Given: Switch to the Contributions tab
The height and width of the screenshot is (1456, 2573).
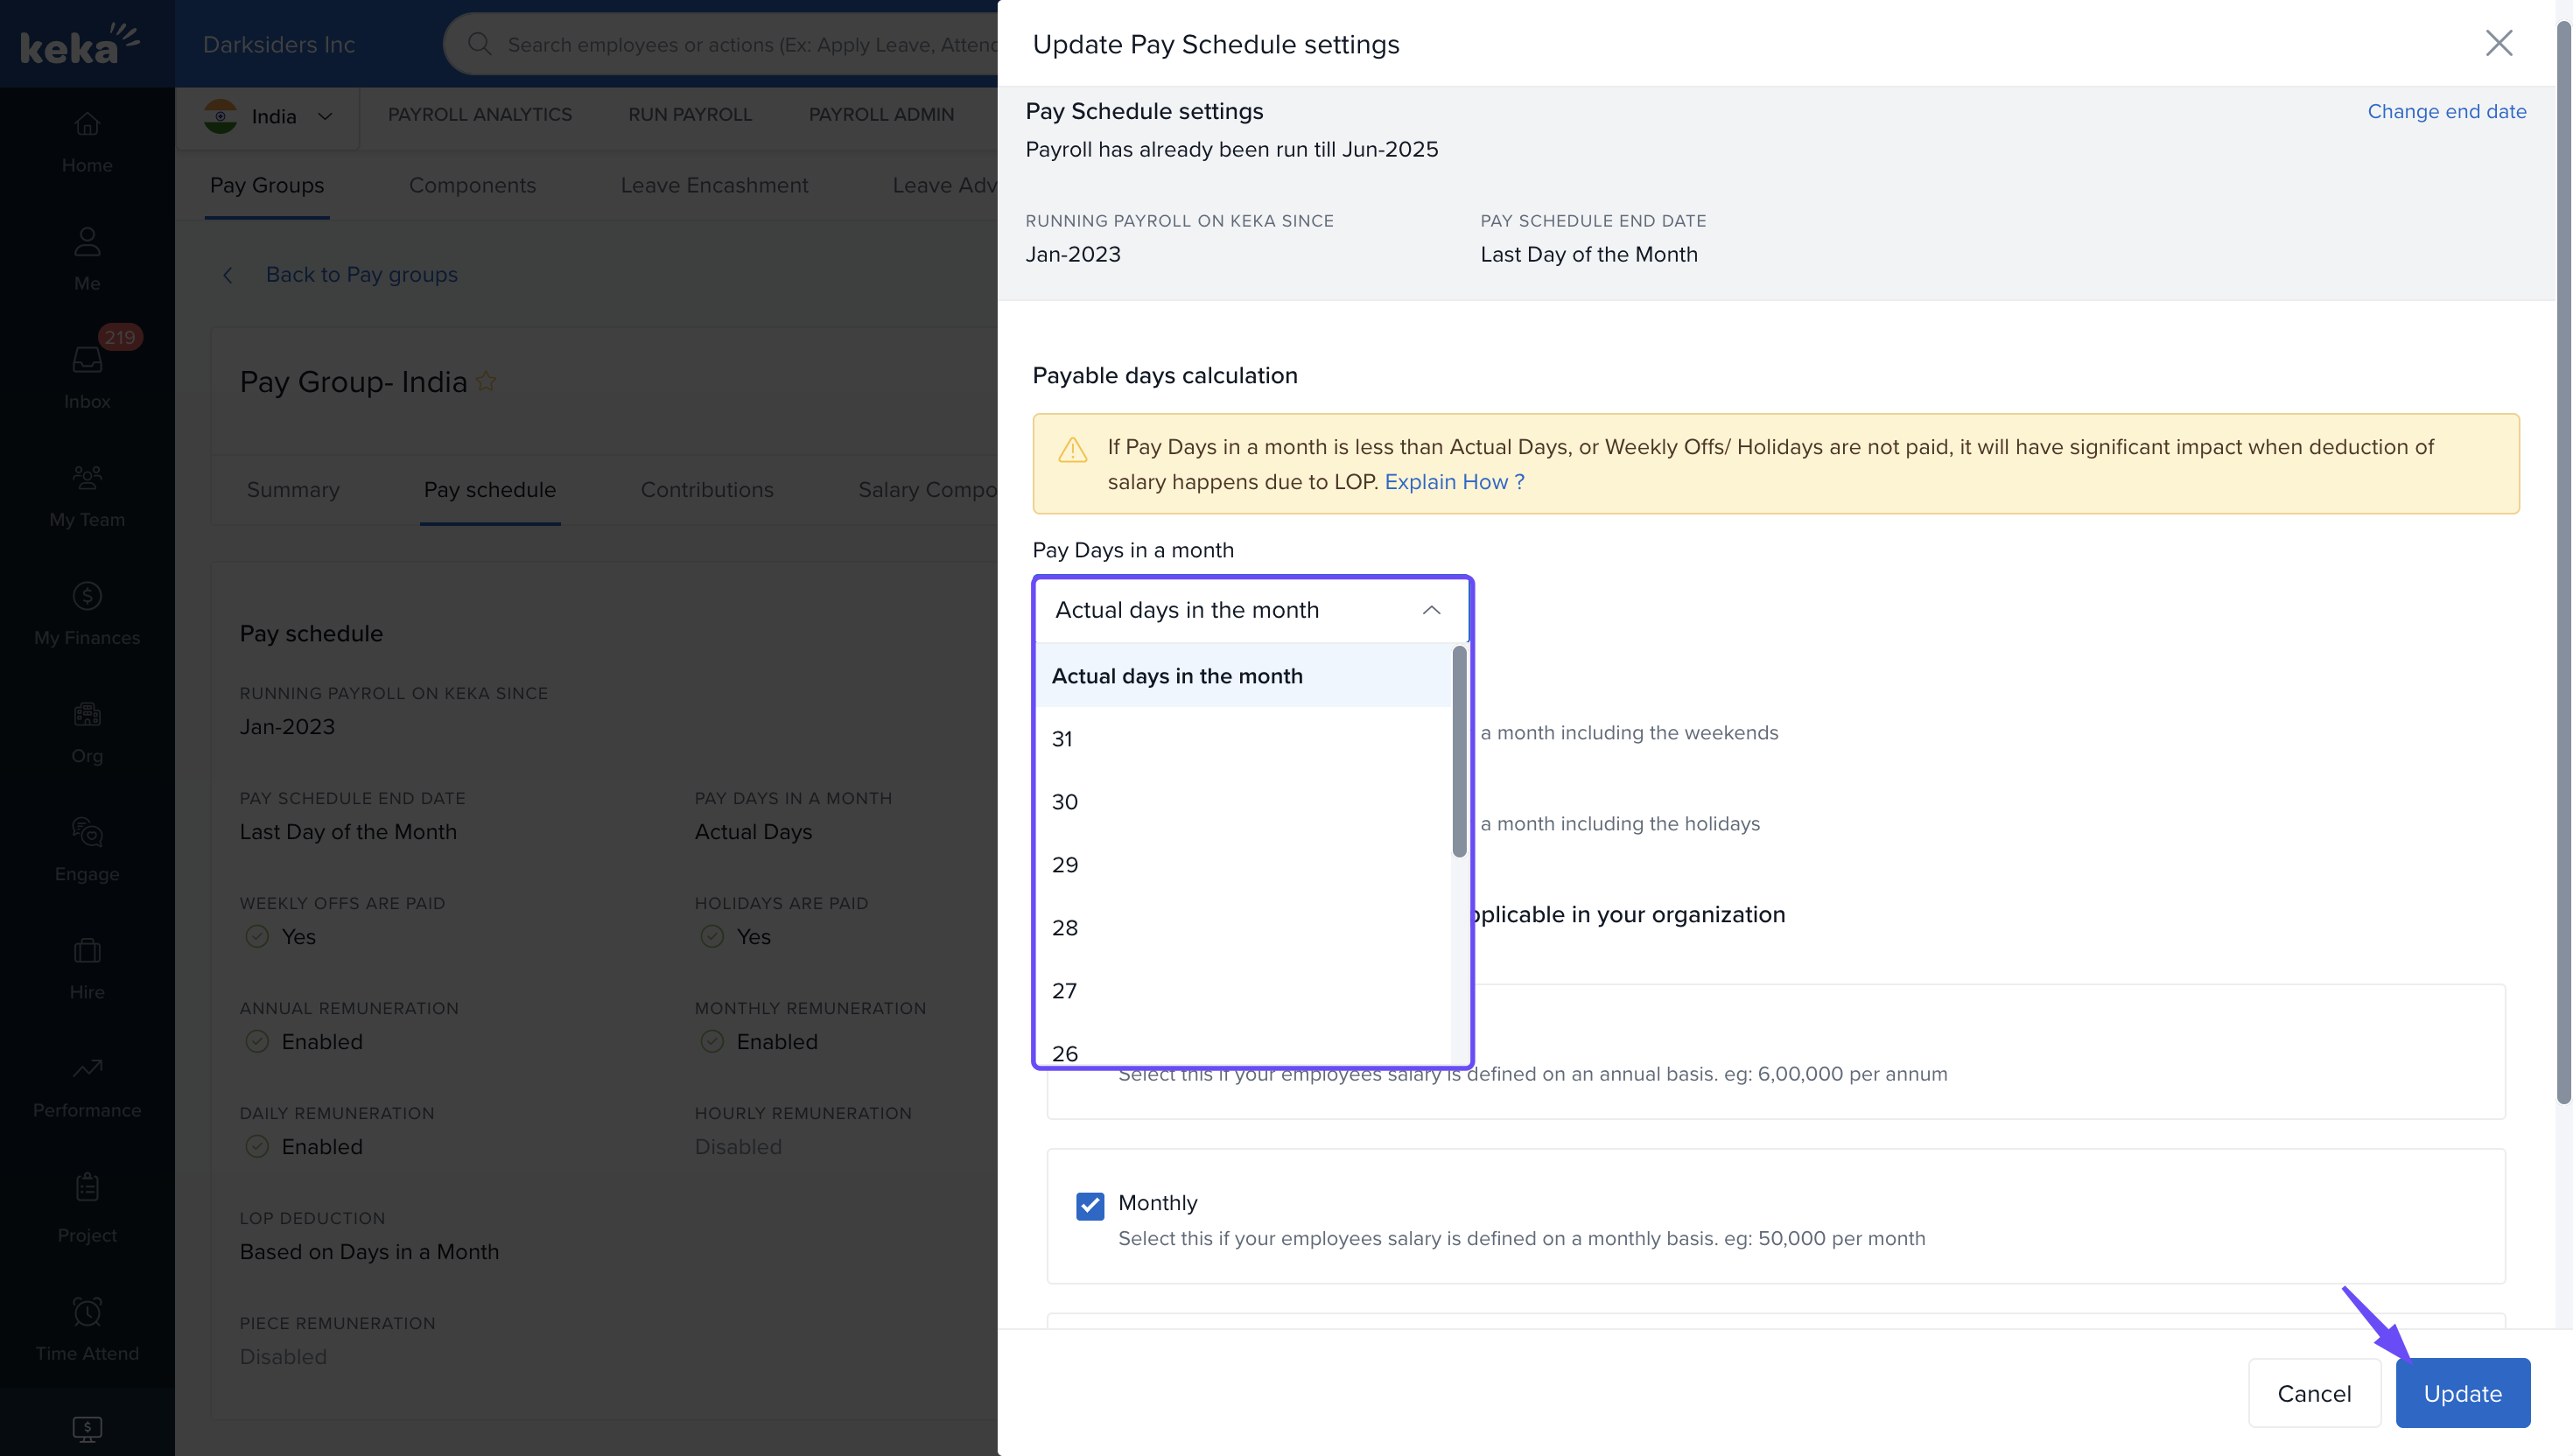Looking at the screenshot, I should tap(706, 490).
